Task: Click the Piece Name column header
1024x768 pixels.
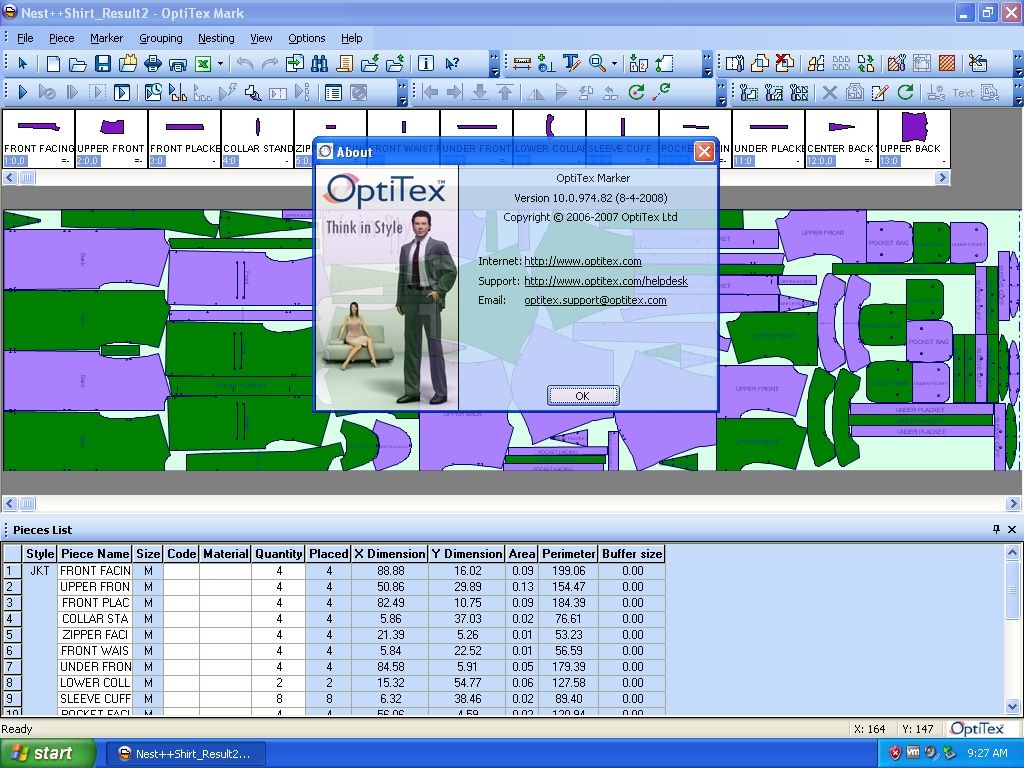Action: point(95,554)
